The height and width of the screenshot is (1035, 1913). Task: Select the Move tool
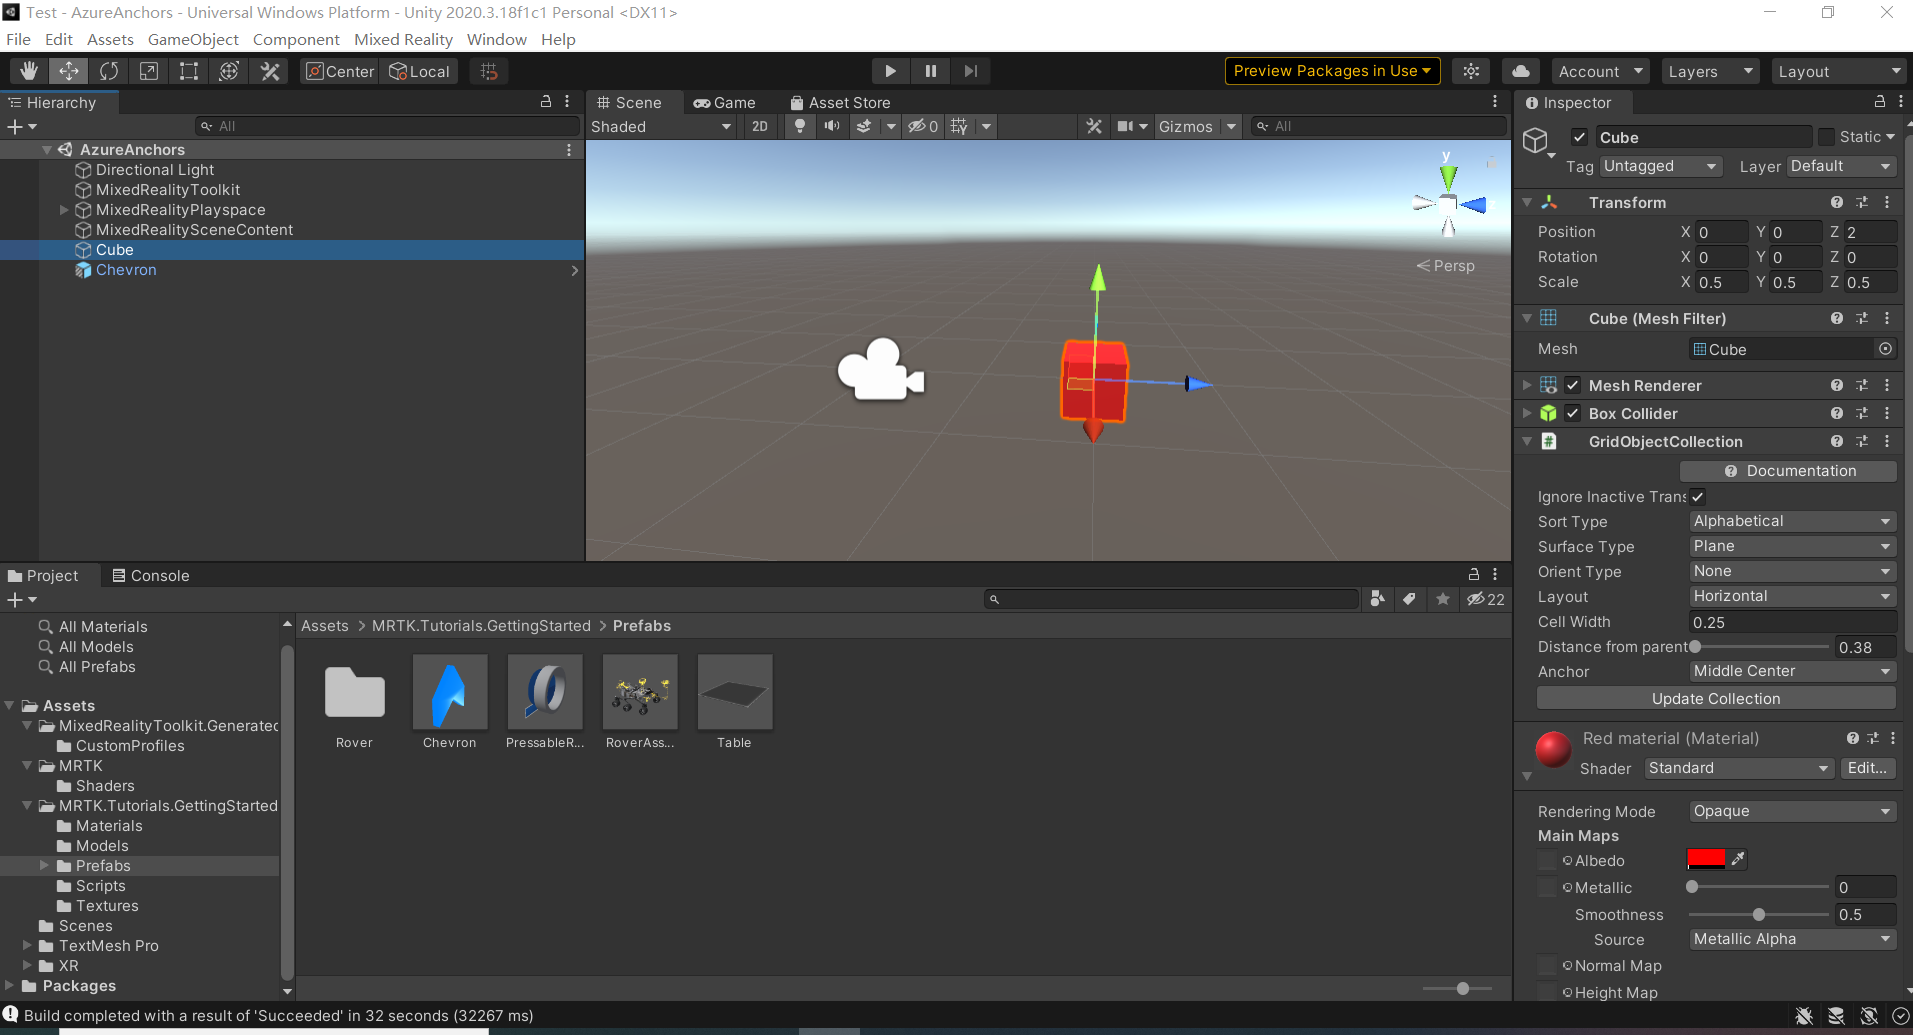(x=68, y=71)
